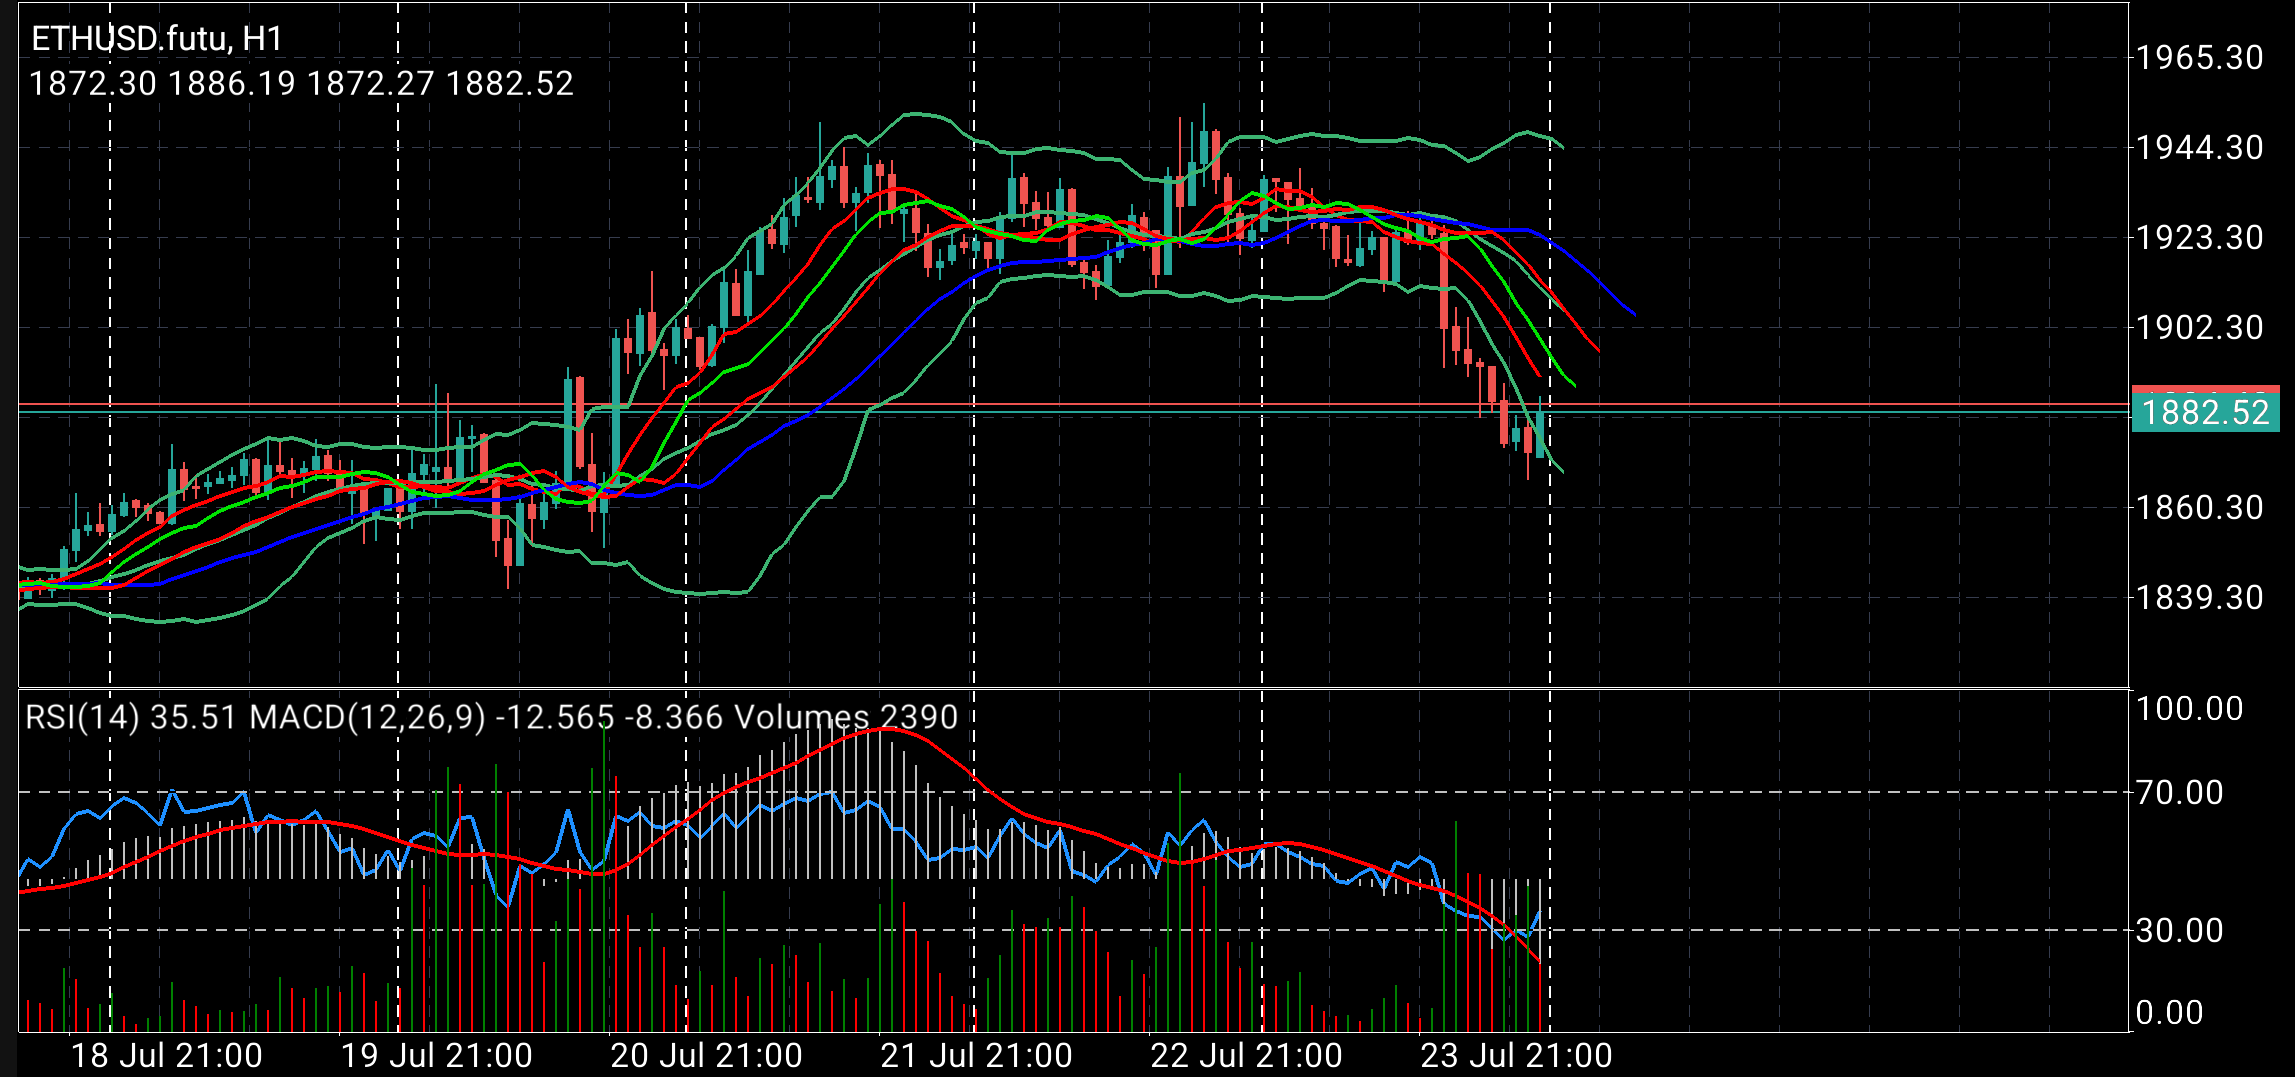Image resolution: width=2295 pixels, height=1077 pixels.
Task: Click the 22 Jul 21:00 time label
Action: (1247, 1055)
